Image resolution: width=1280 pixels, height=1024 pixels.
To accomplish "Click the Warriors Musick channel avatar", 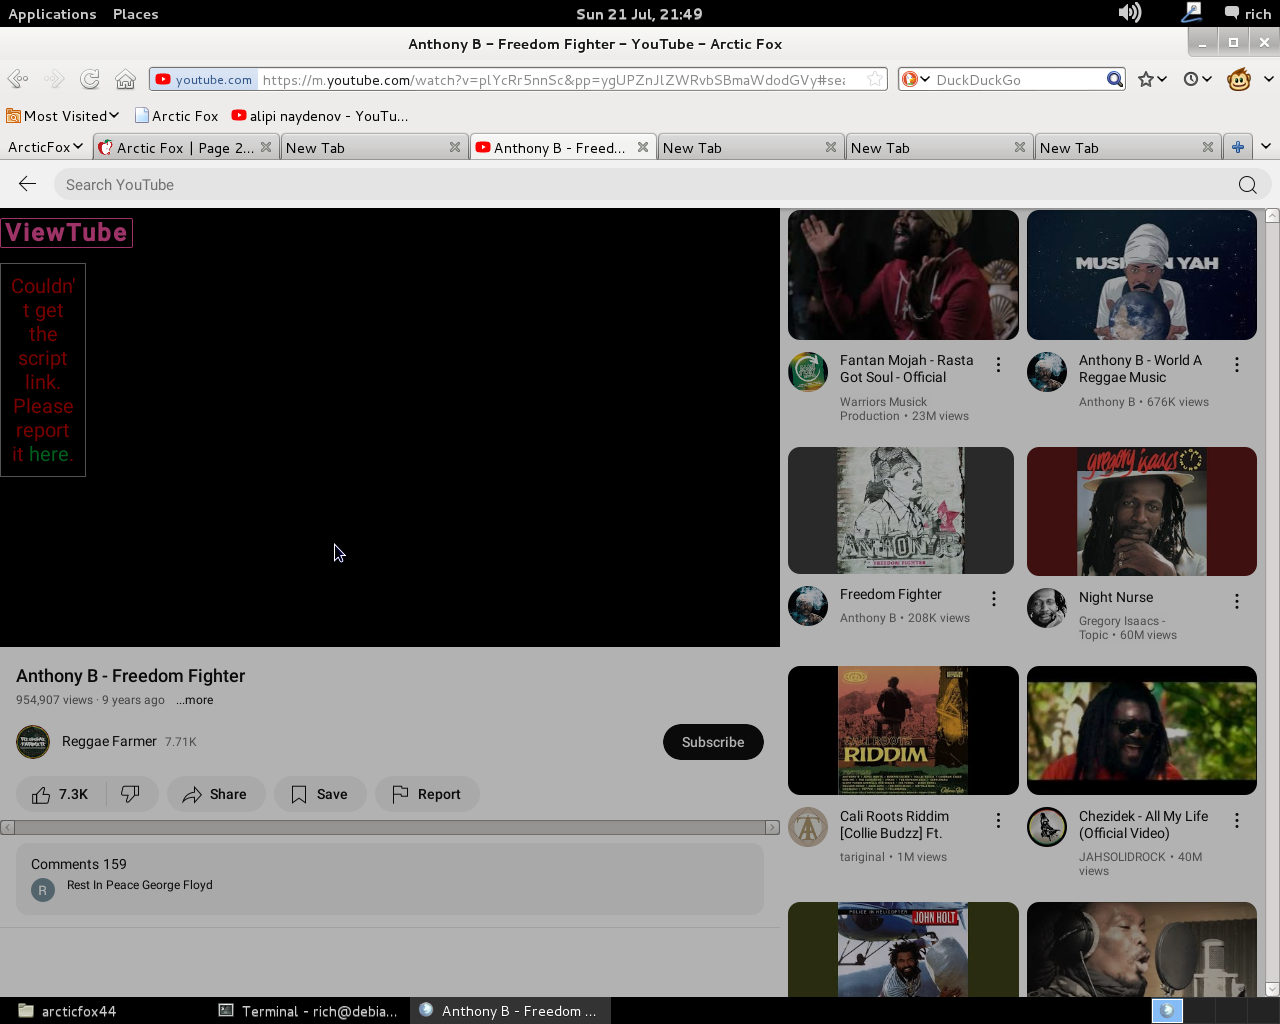I will tap(808, 372).
